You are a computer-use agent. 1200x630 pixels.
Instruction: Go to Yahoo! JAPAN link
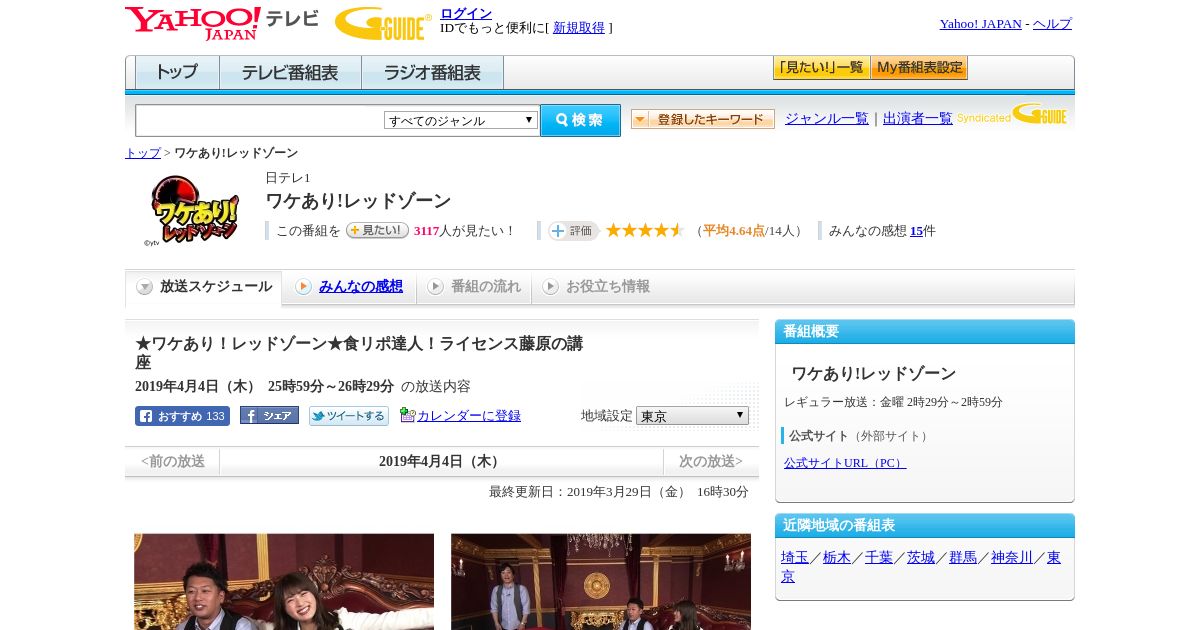tap(980, 24)
